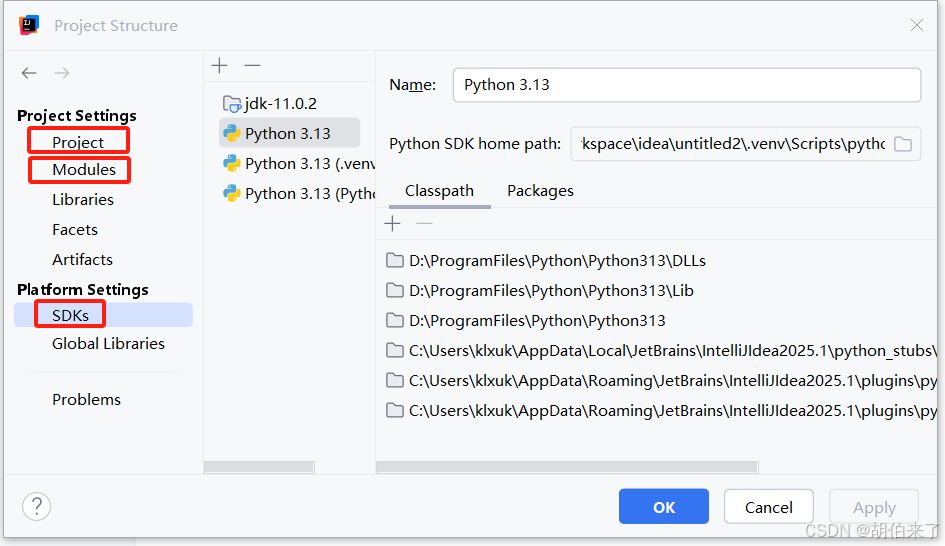Open help with question mark button

click(37, 506)
